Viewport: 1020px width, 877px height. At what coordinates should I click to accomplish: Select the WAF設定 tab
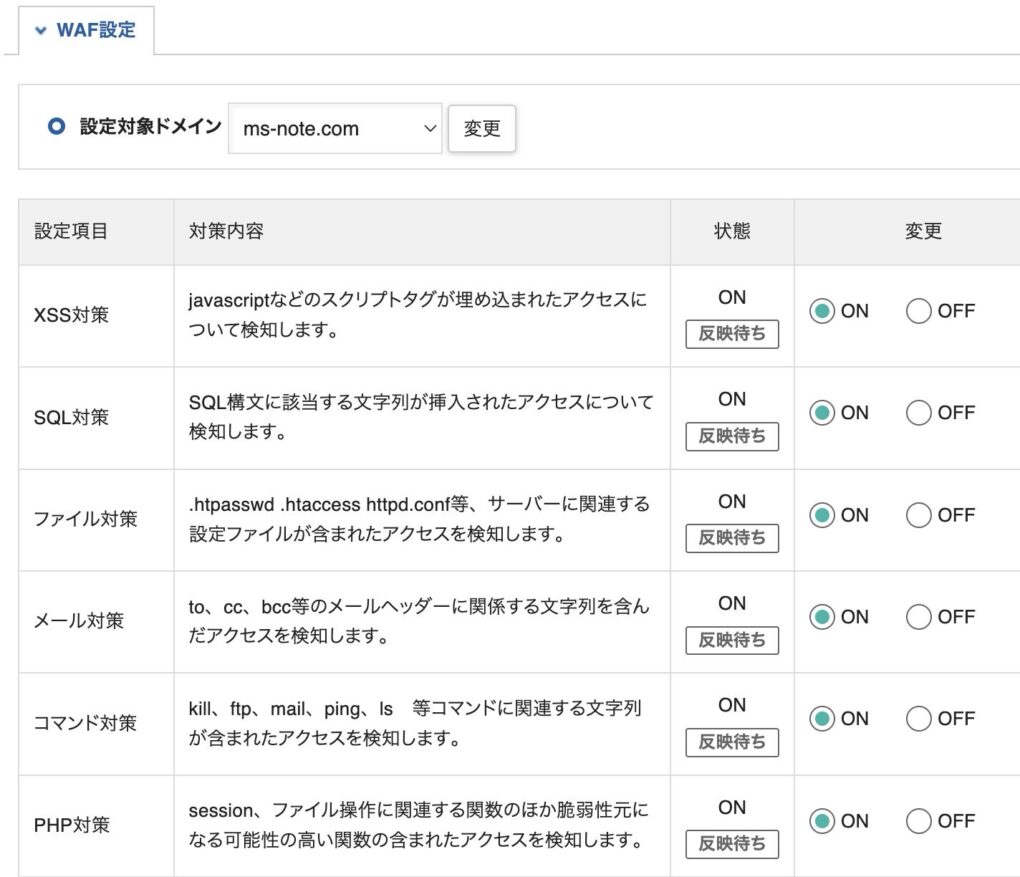coord(95,30)
